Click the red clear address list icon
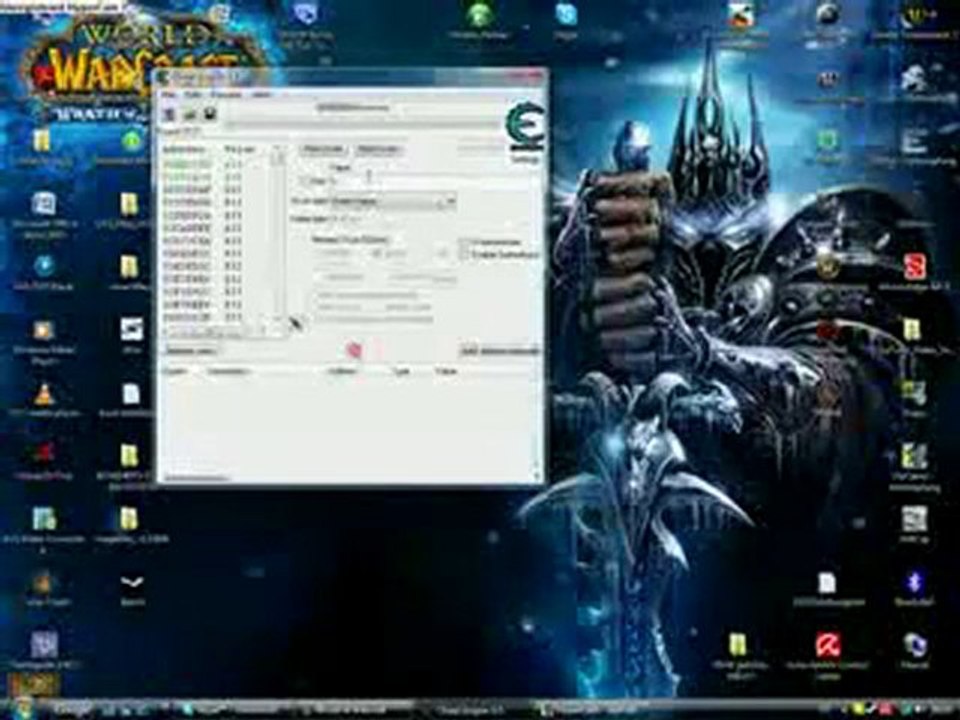Image resolution: width=960 pixels, height=720 pixels. [x=354, y=350]
